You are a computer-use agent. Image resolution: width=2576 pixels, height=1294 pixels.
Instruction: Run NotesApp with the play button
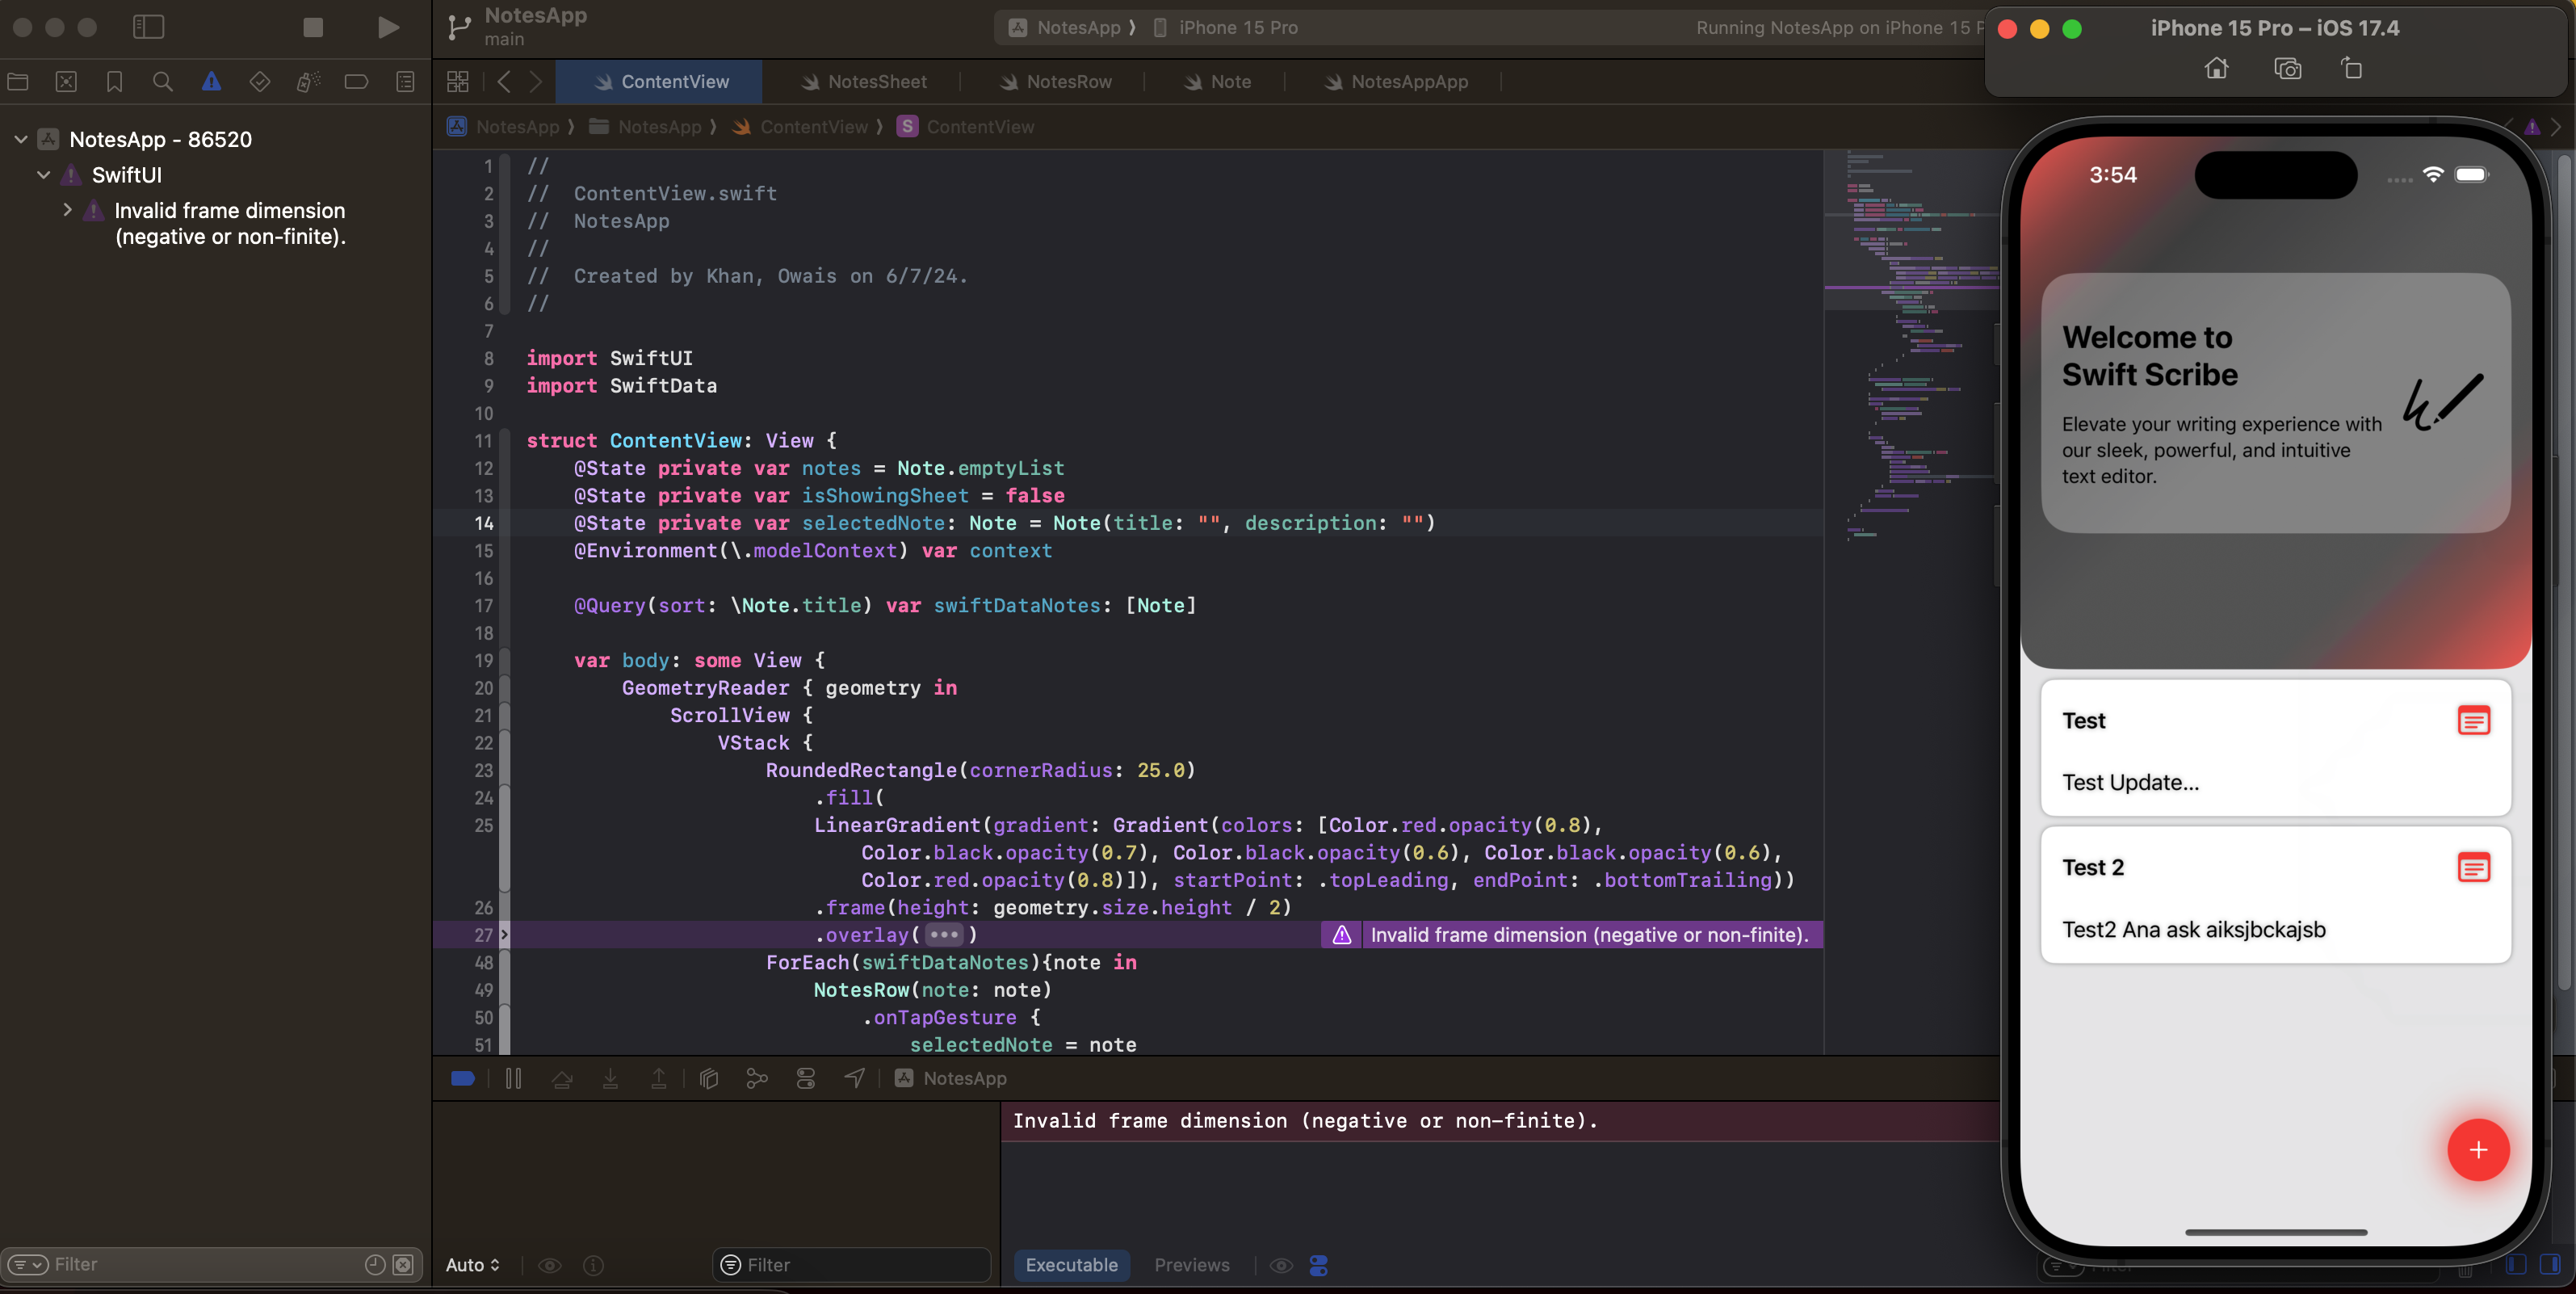[388, 27]
